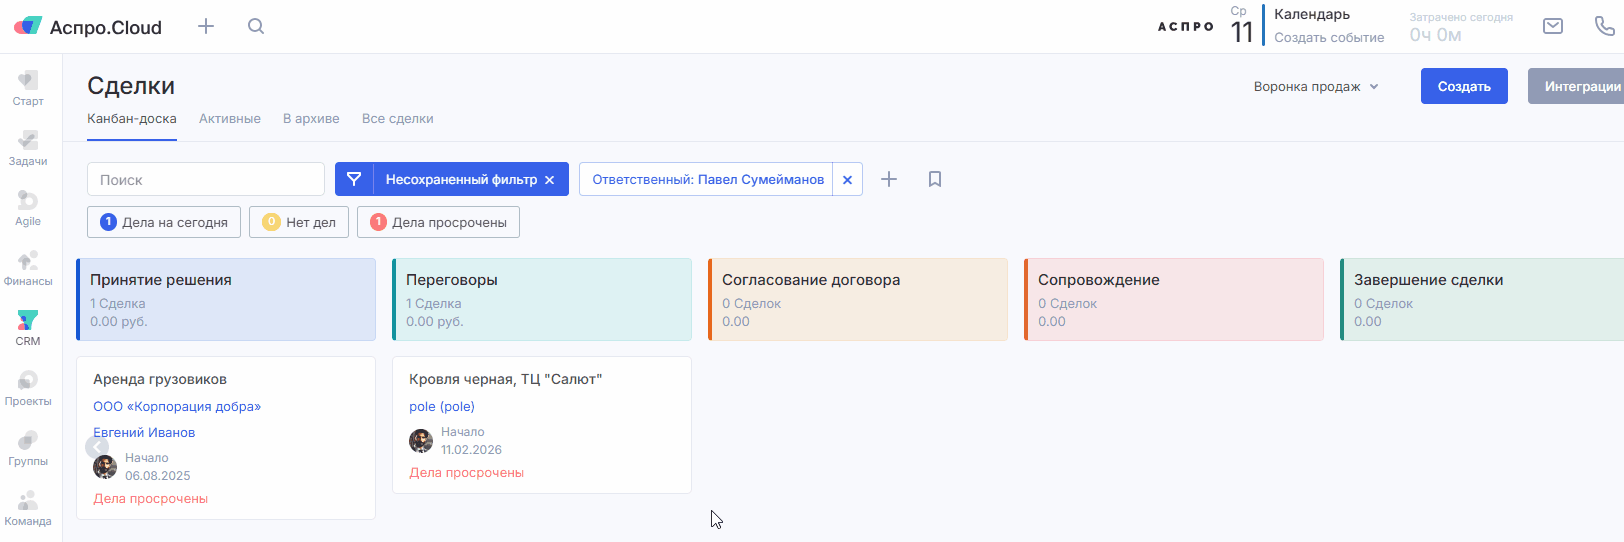Toggle the Нет дел filter
The width and height of the screenshot is (1624, 542).
coord(299,222)
